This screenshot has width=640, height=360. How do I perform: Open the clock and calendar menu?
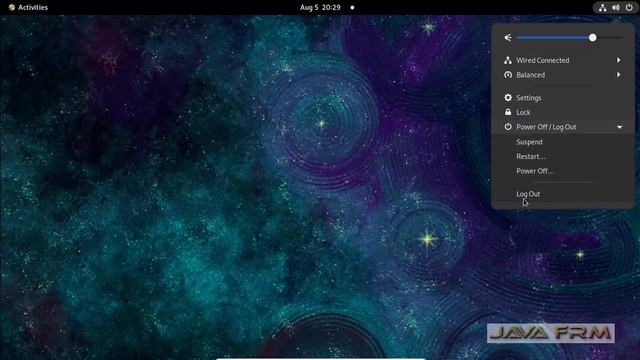tap(320, 7)
